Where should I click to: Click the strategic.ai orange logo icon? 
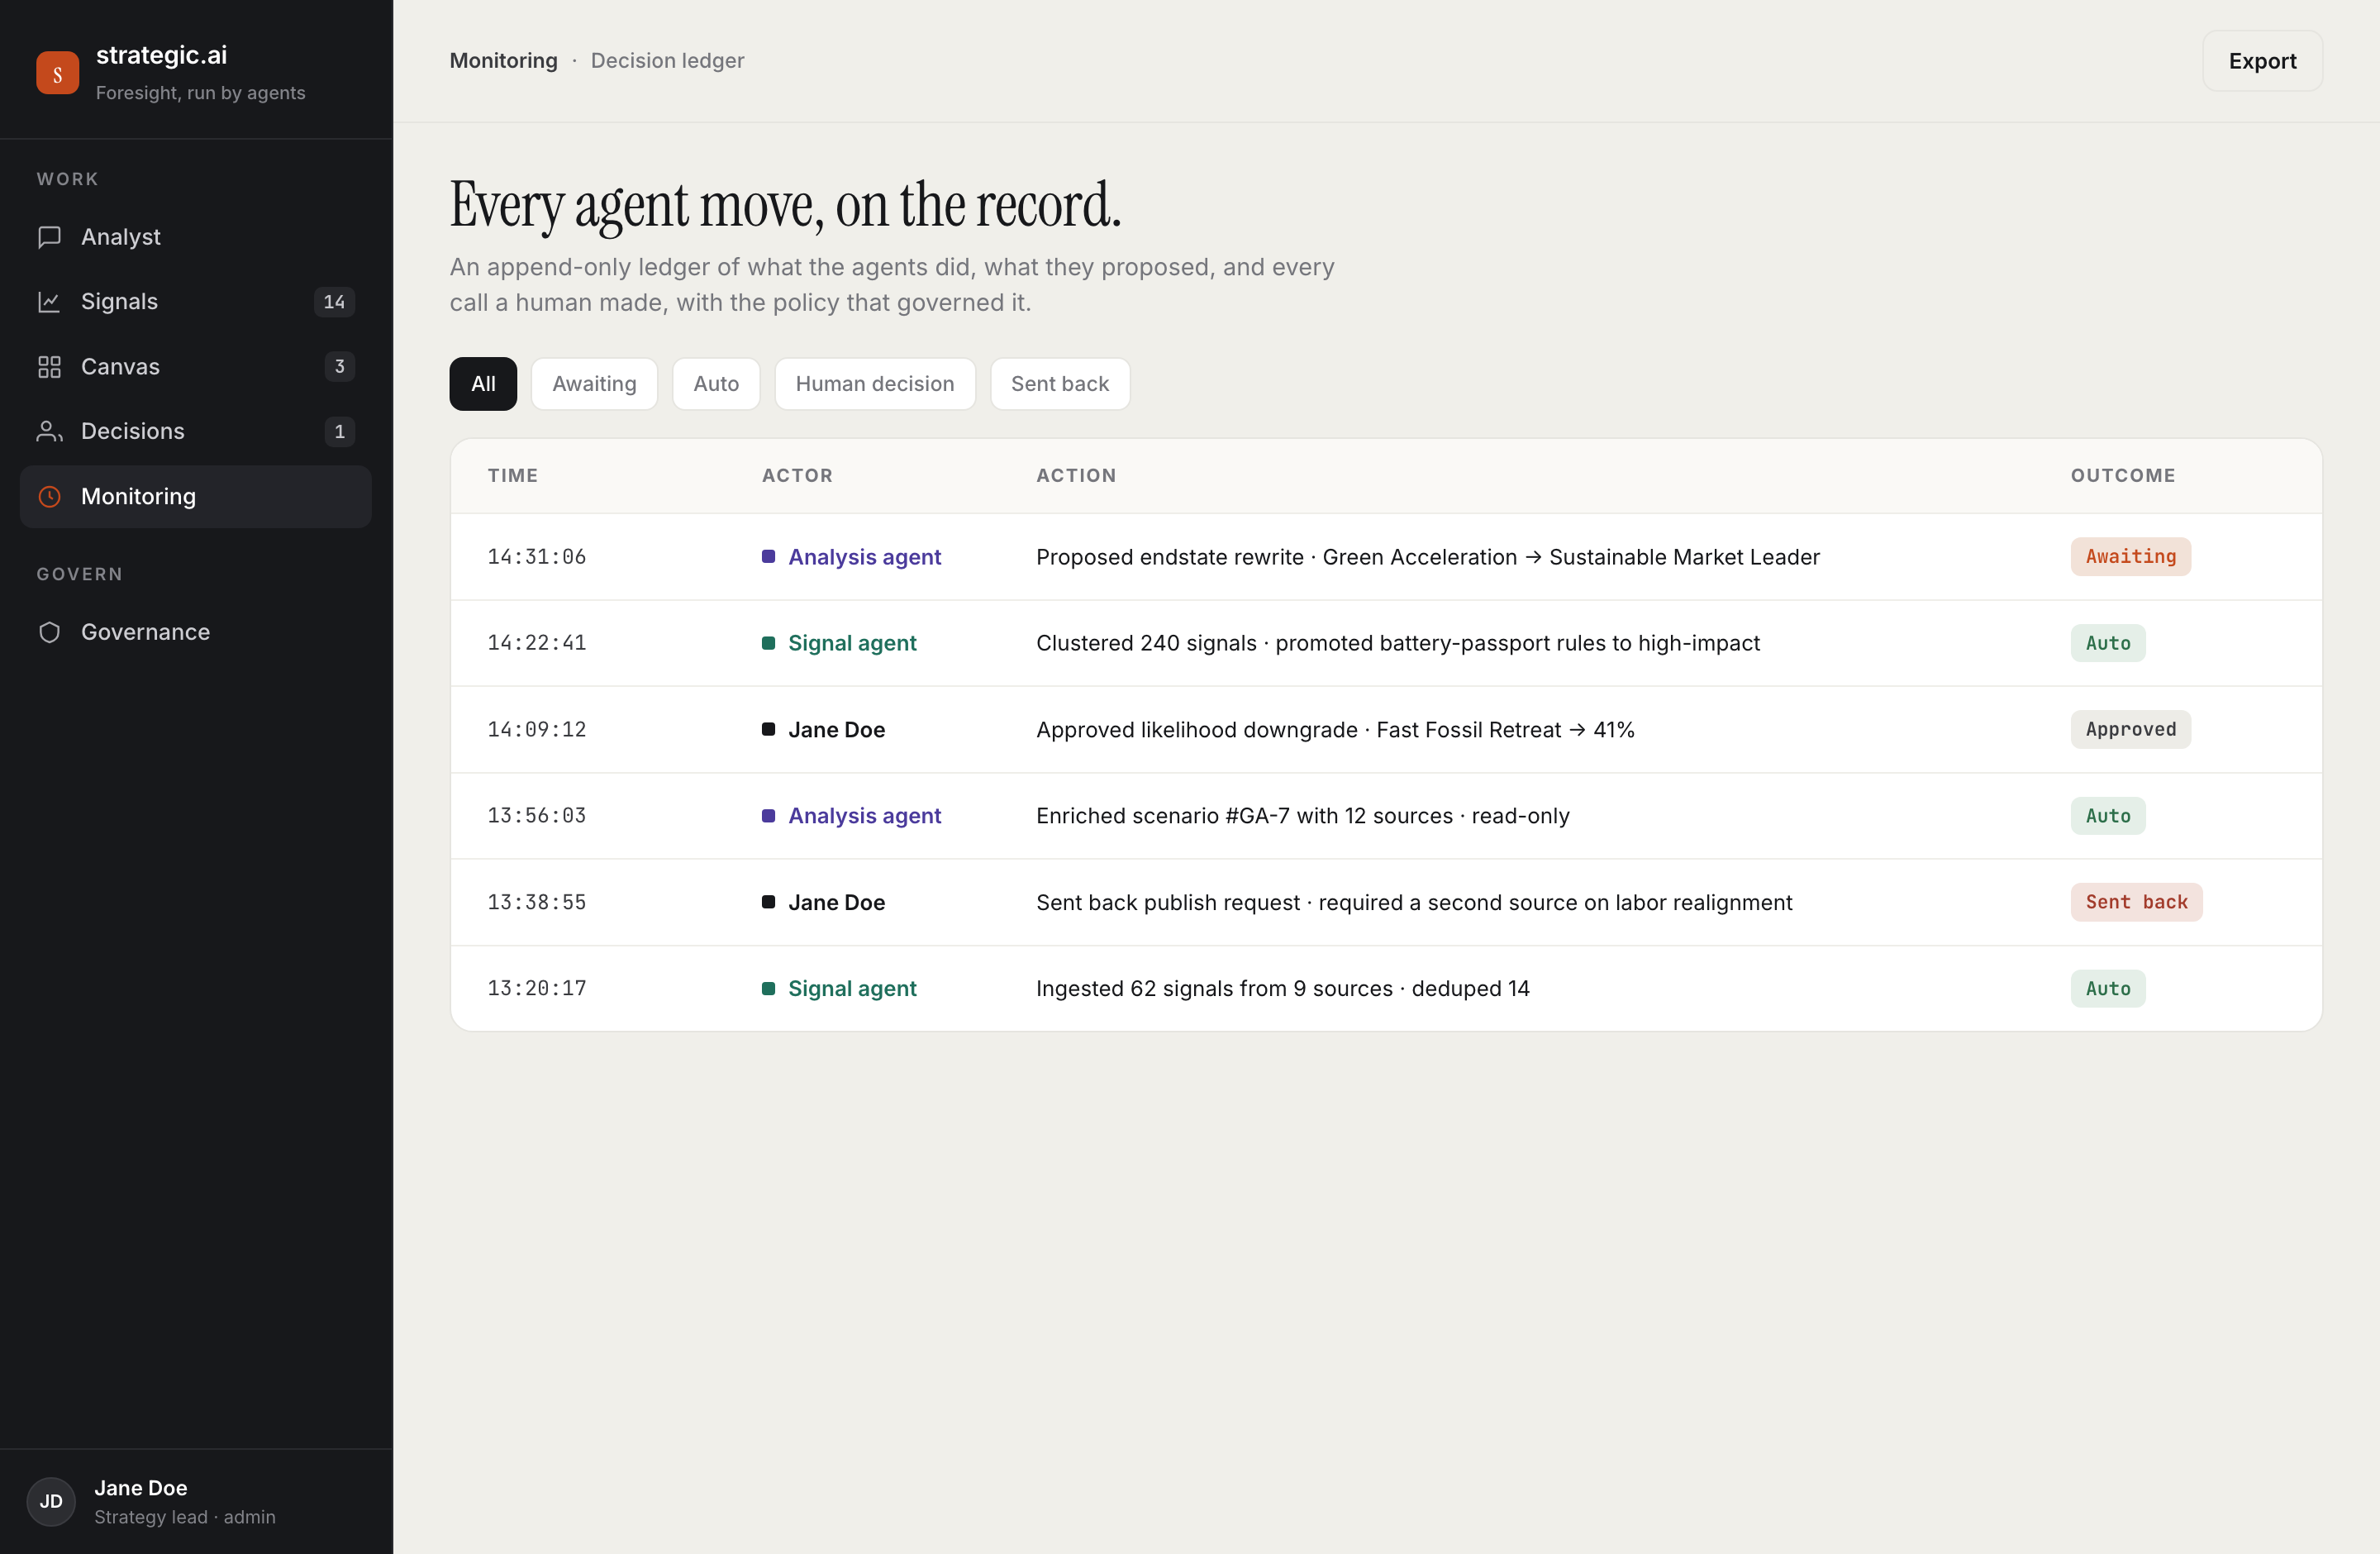(57, 73)
